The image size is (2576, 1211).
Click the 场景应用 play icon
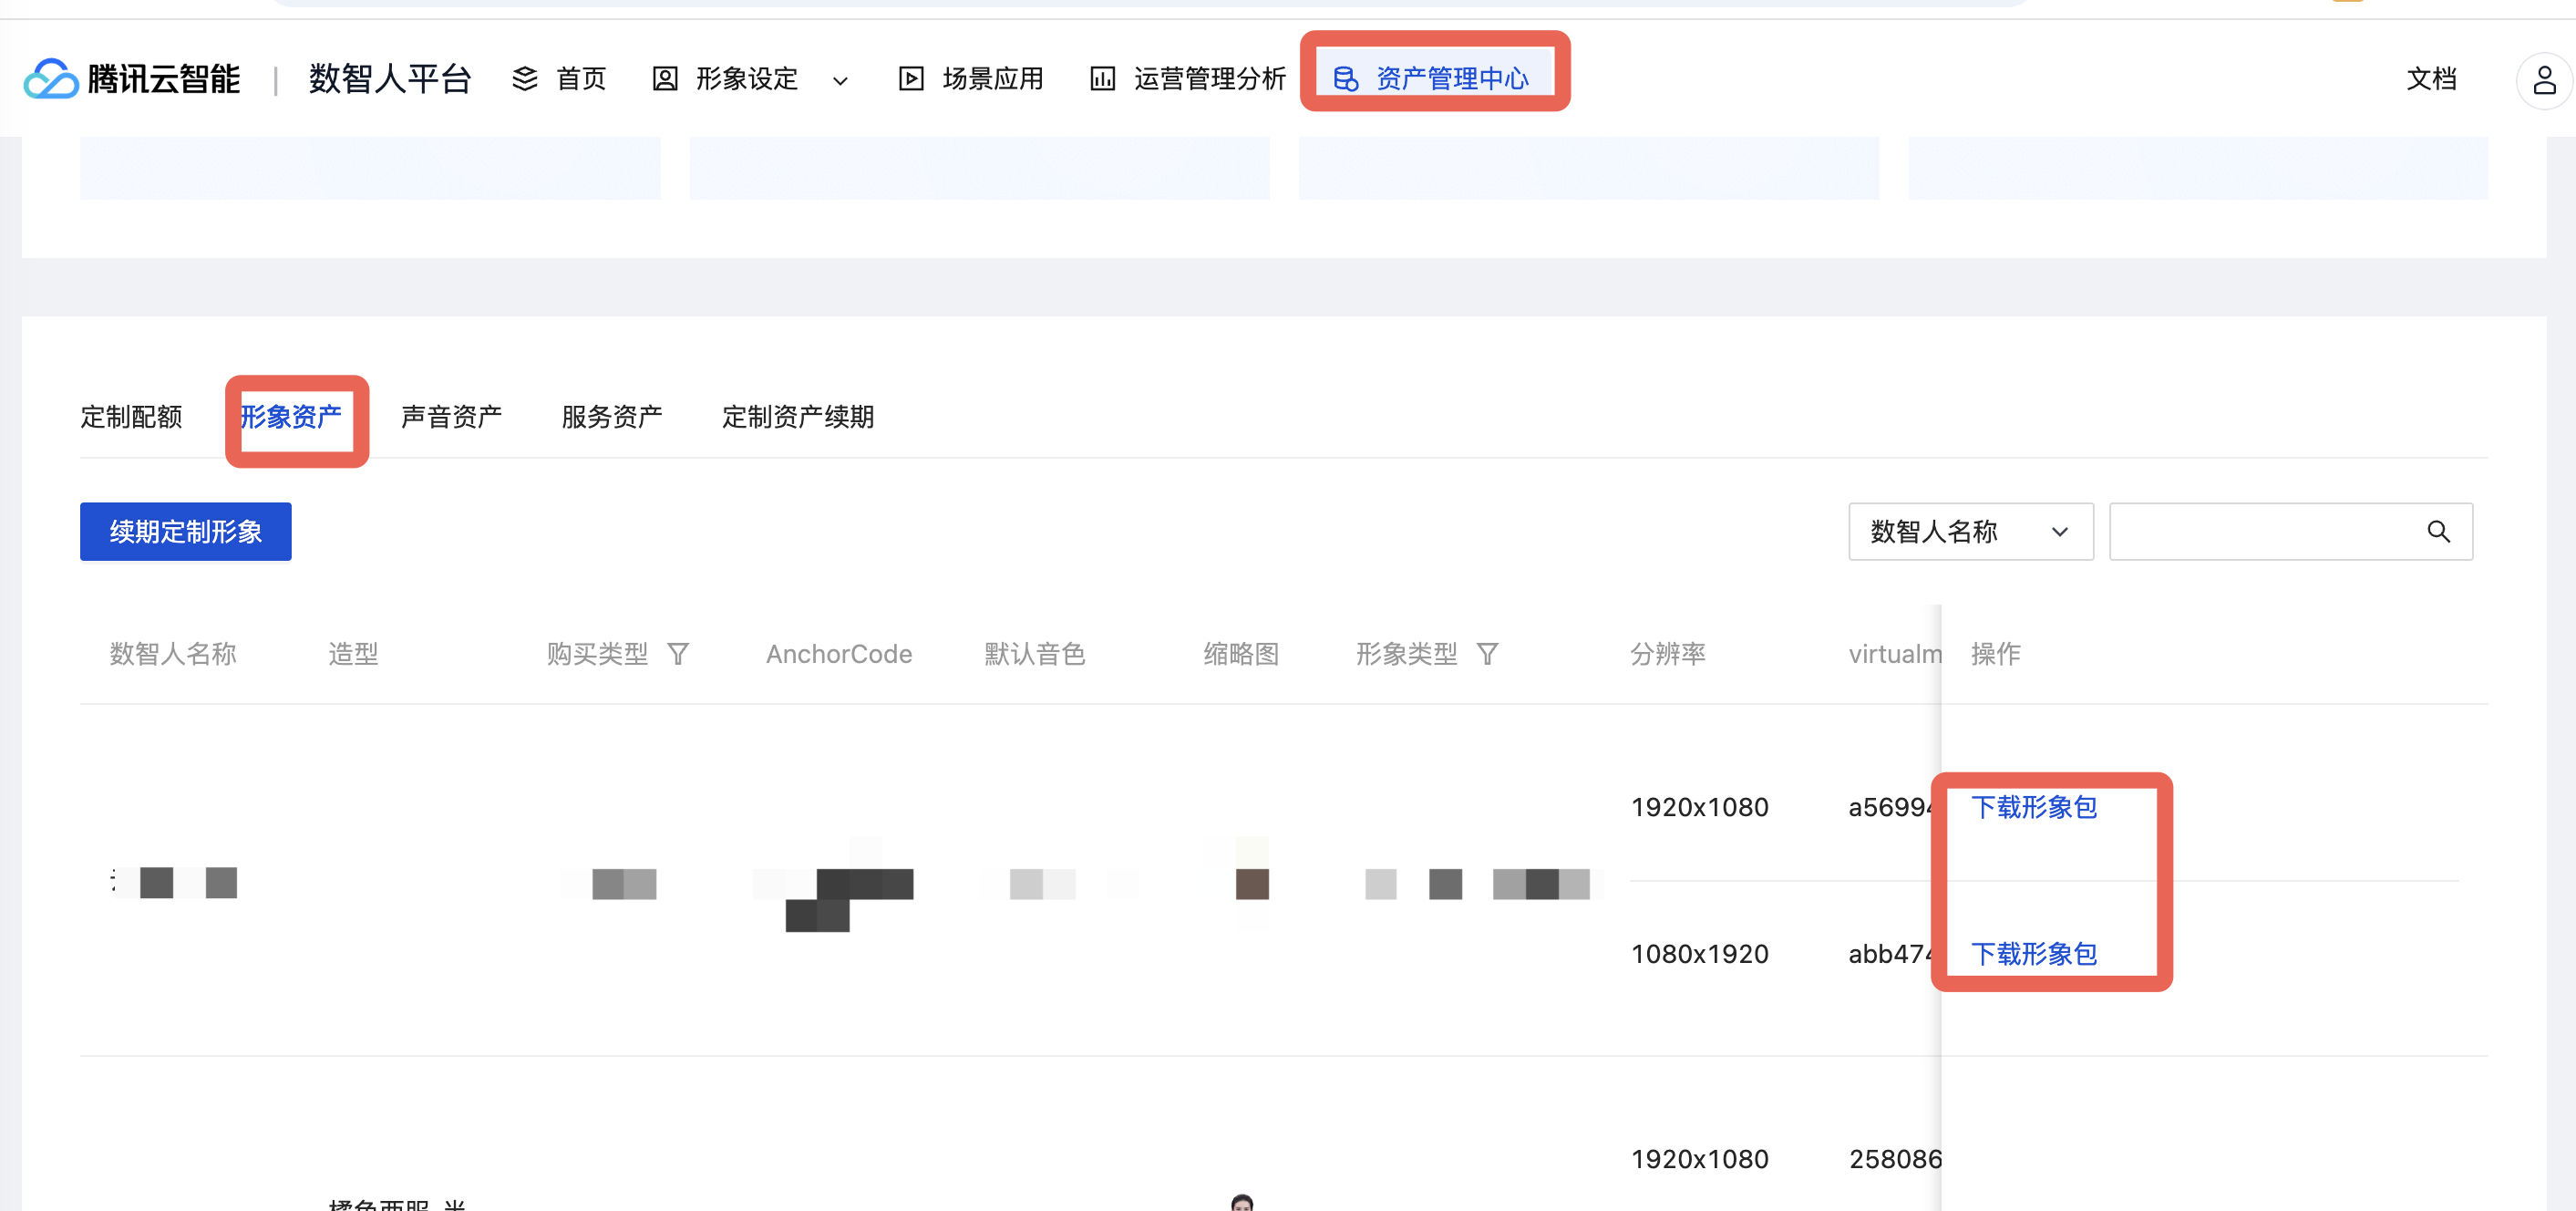pyautogui.click(x=911, y=79)
